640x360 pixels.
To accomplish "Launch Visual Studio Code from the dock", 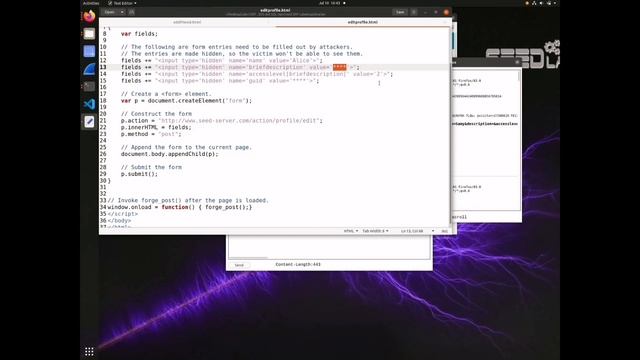I will [89, 104].
